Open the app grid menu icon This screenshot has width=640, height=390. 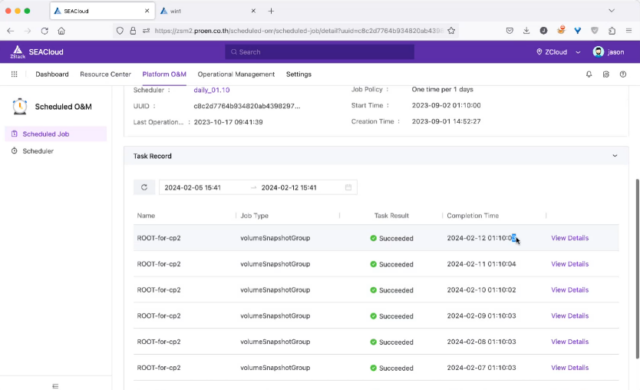coord(14,74)
